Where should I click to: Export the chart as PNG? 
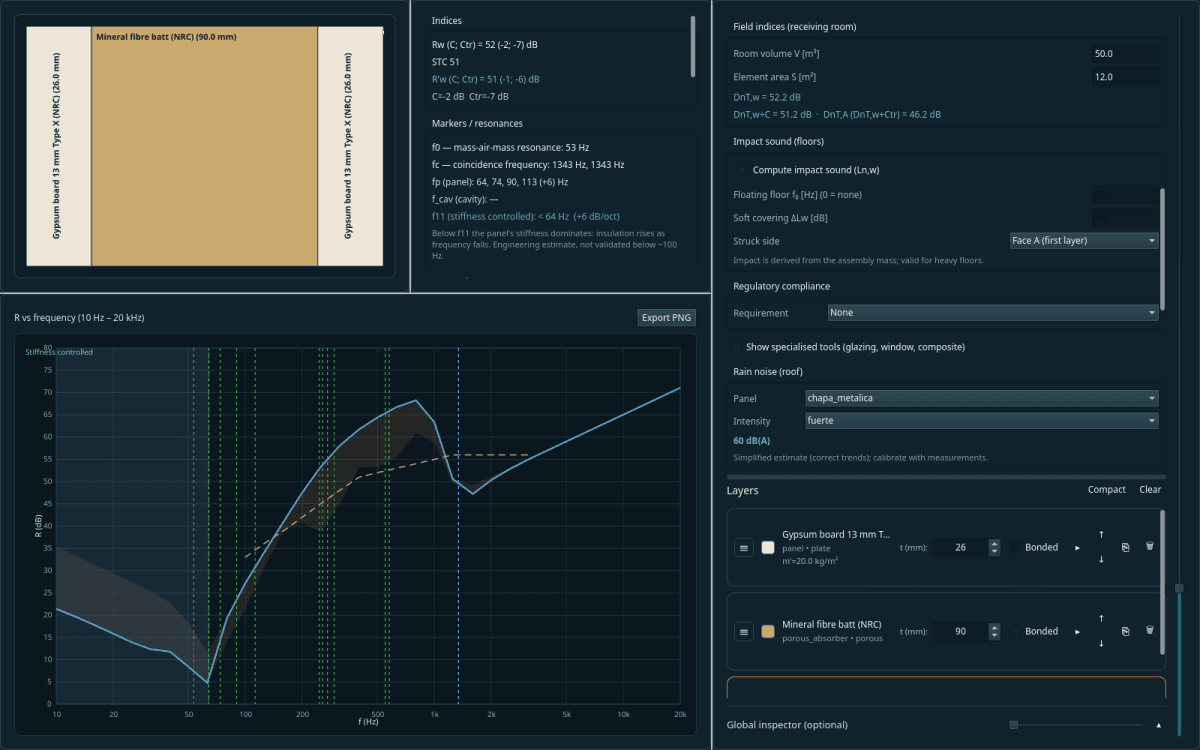(x=666, y=318)
